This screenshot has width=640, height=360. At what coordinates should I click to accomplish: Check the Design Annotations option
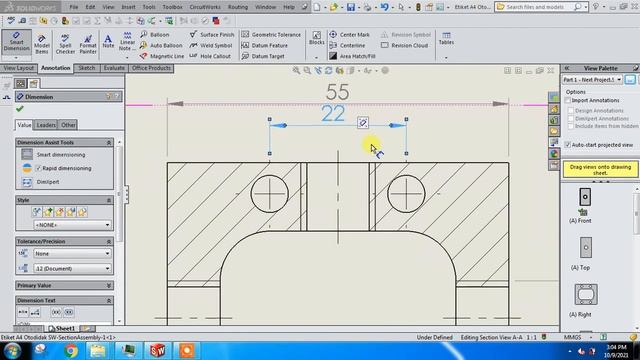[x=571, y=111]
